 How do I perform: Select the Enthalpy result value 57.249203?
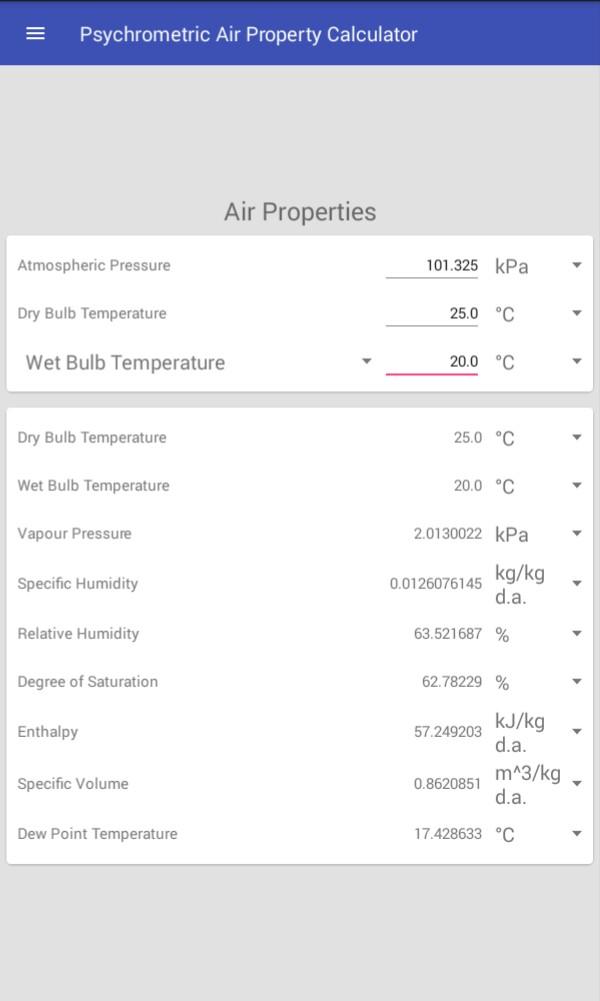(x=447, y=732)
